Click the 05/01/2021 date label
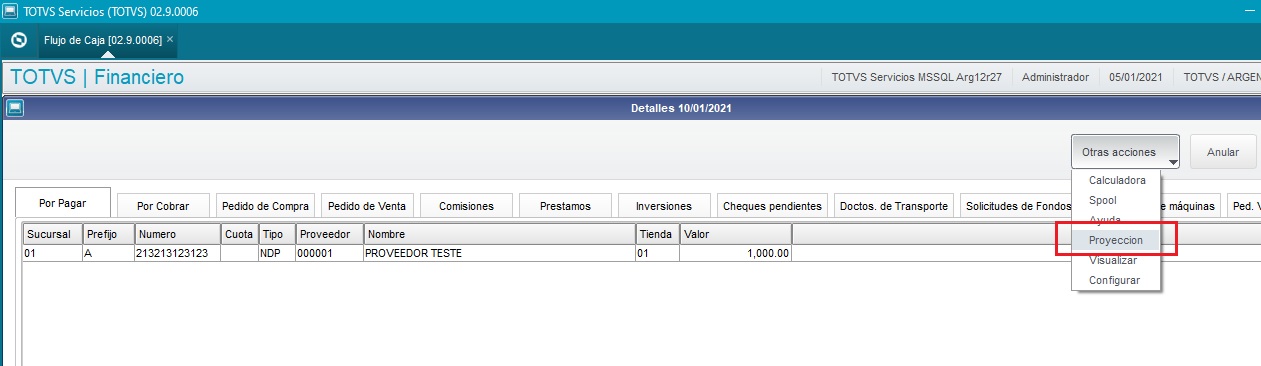 (x=1136, y=77)
